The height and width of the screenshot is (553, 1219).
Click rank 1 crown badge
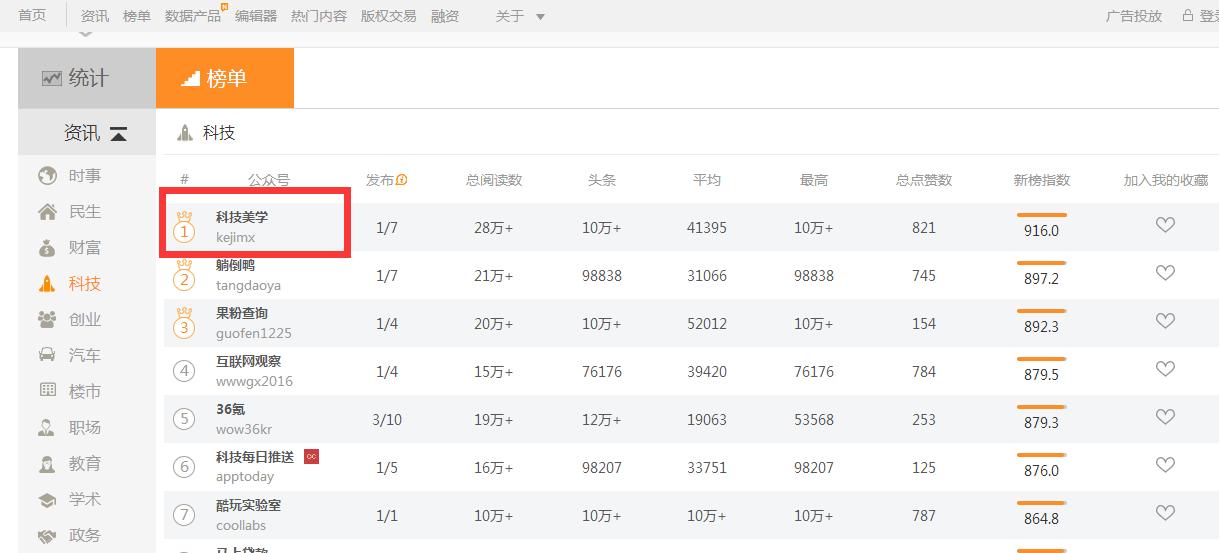[184, 226]
